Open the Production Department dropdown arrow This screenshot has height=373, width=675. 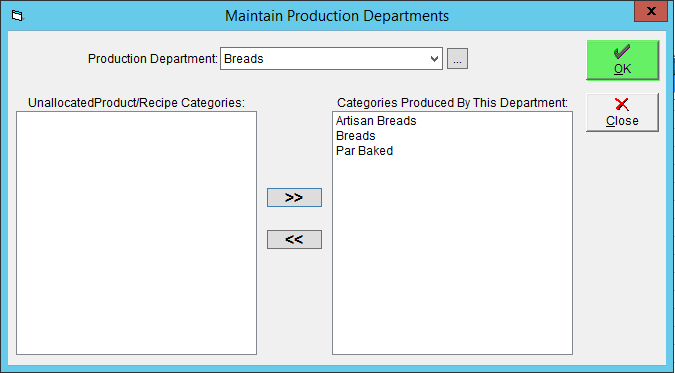pyautogui.click(x=435, y=59)
